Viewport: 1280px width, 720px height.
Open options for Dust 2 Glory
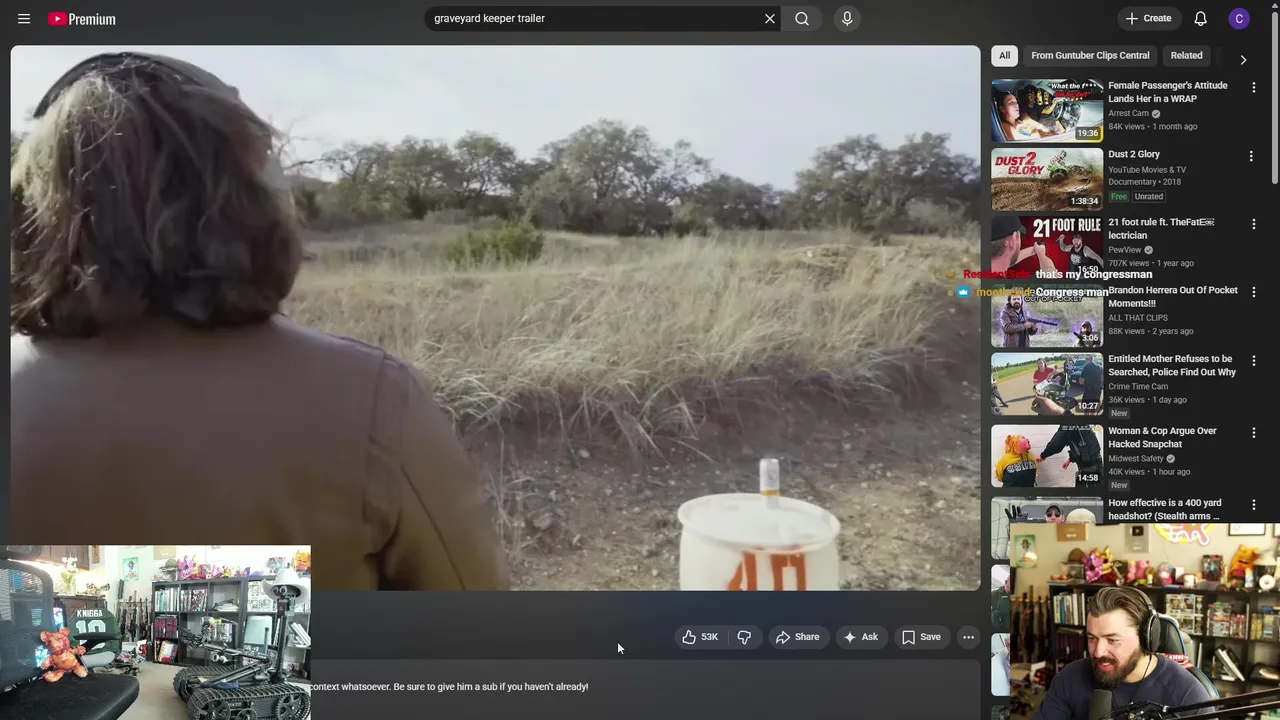[x=1250, y=156]
